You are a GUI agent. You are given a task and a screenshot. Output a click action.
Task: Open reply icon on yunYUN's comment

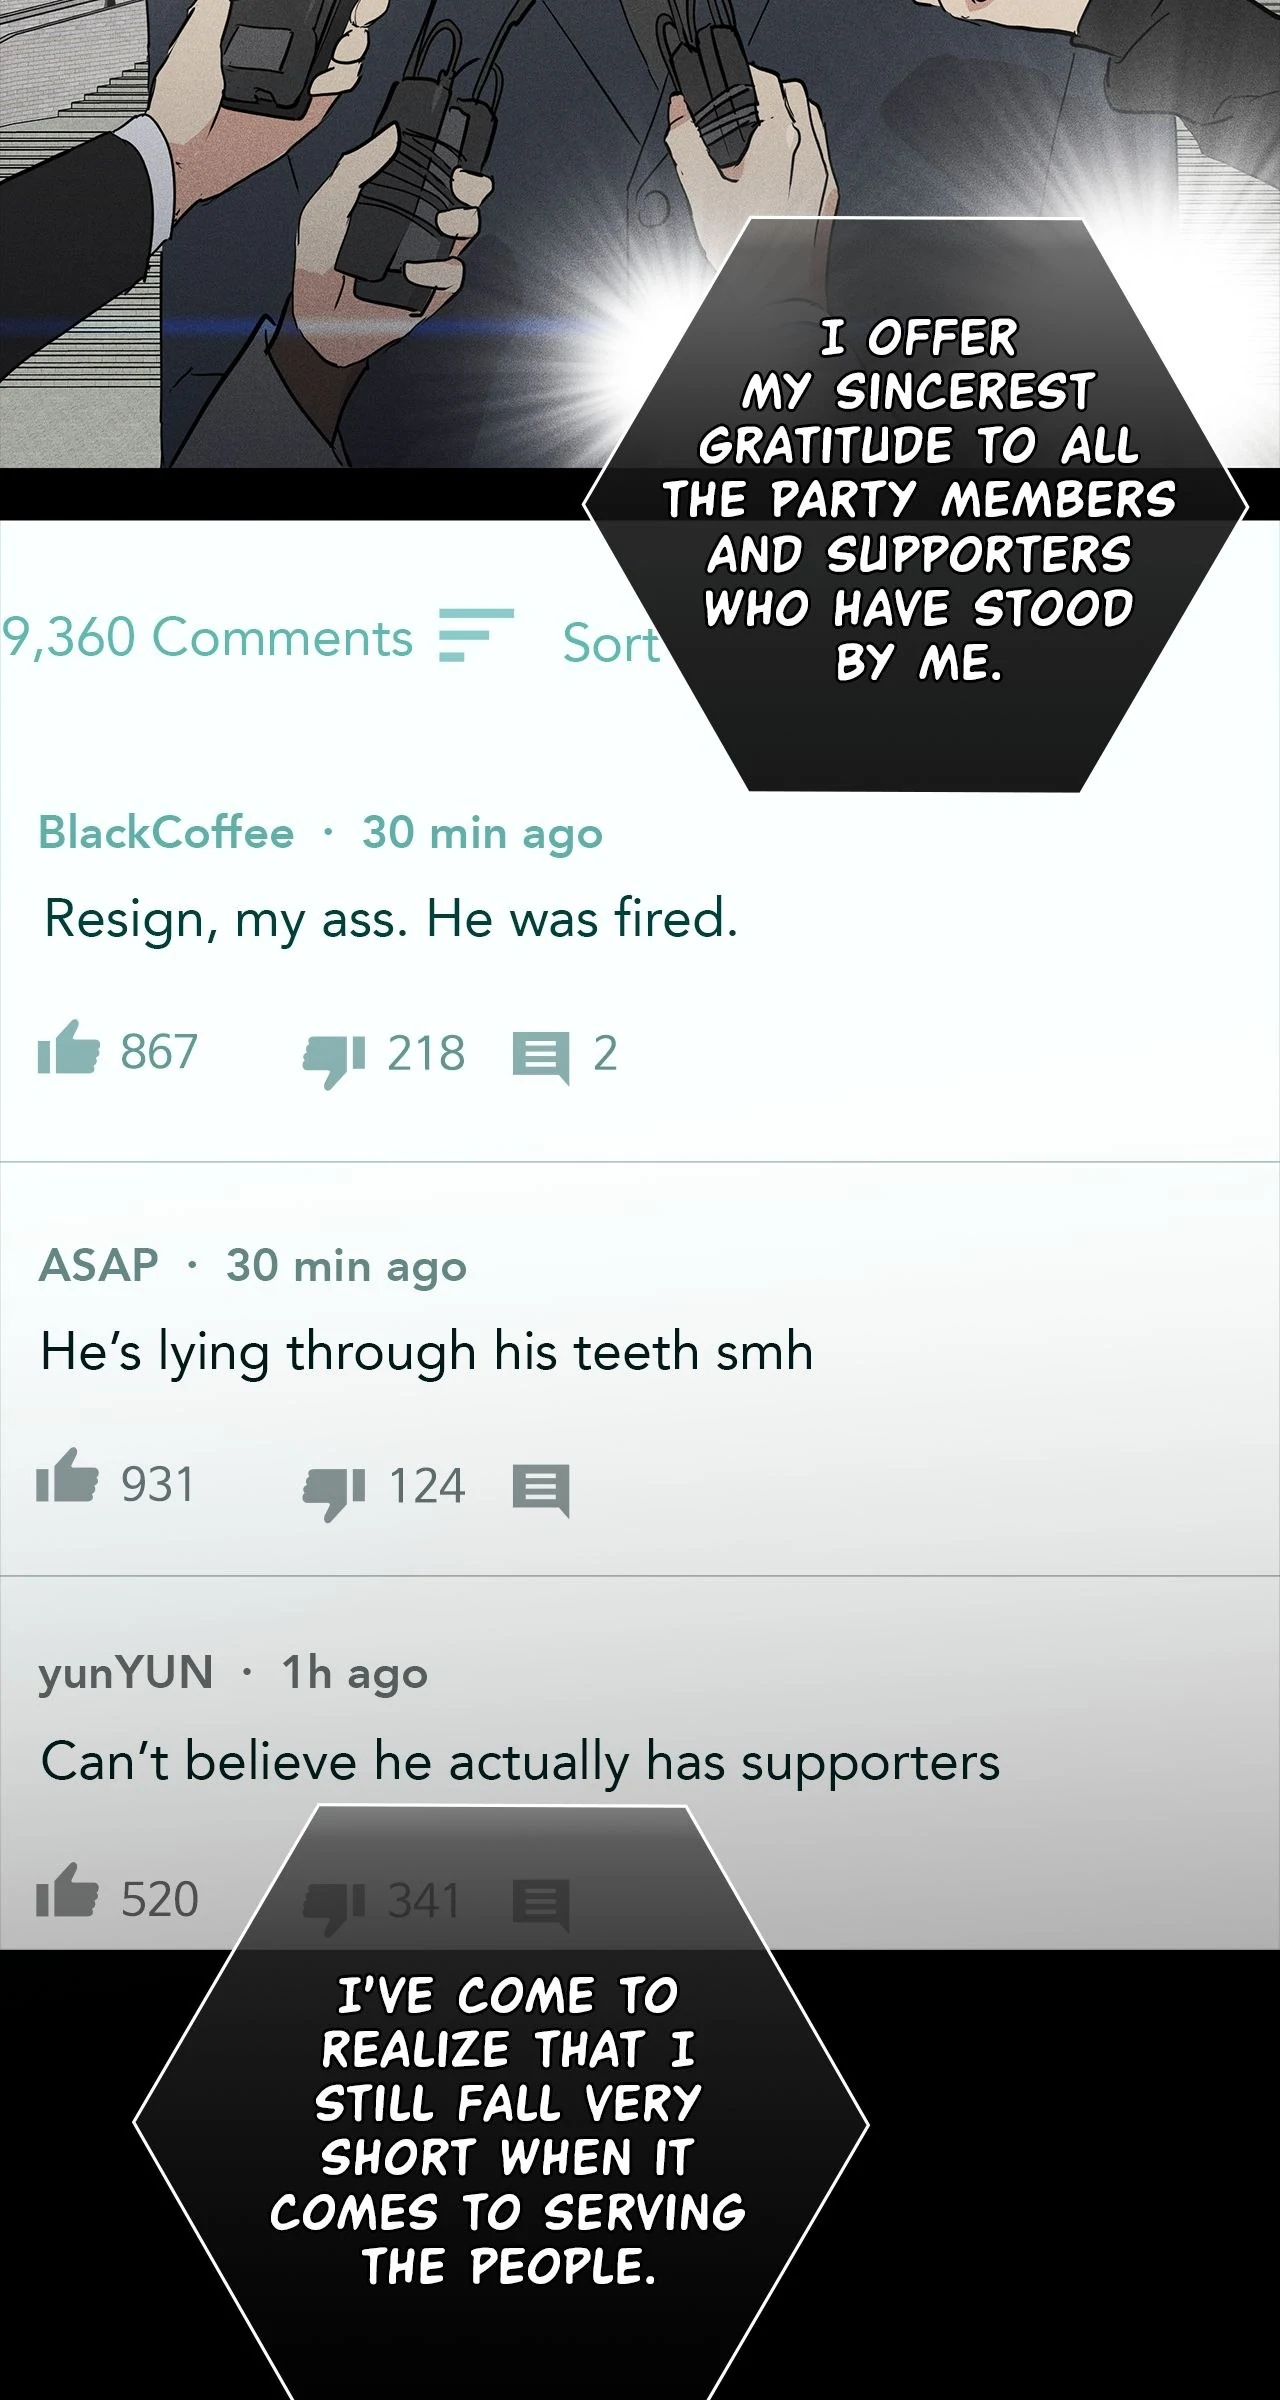tap(541, 1905)
